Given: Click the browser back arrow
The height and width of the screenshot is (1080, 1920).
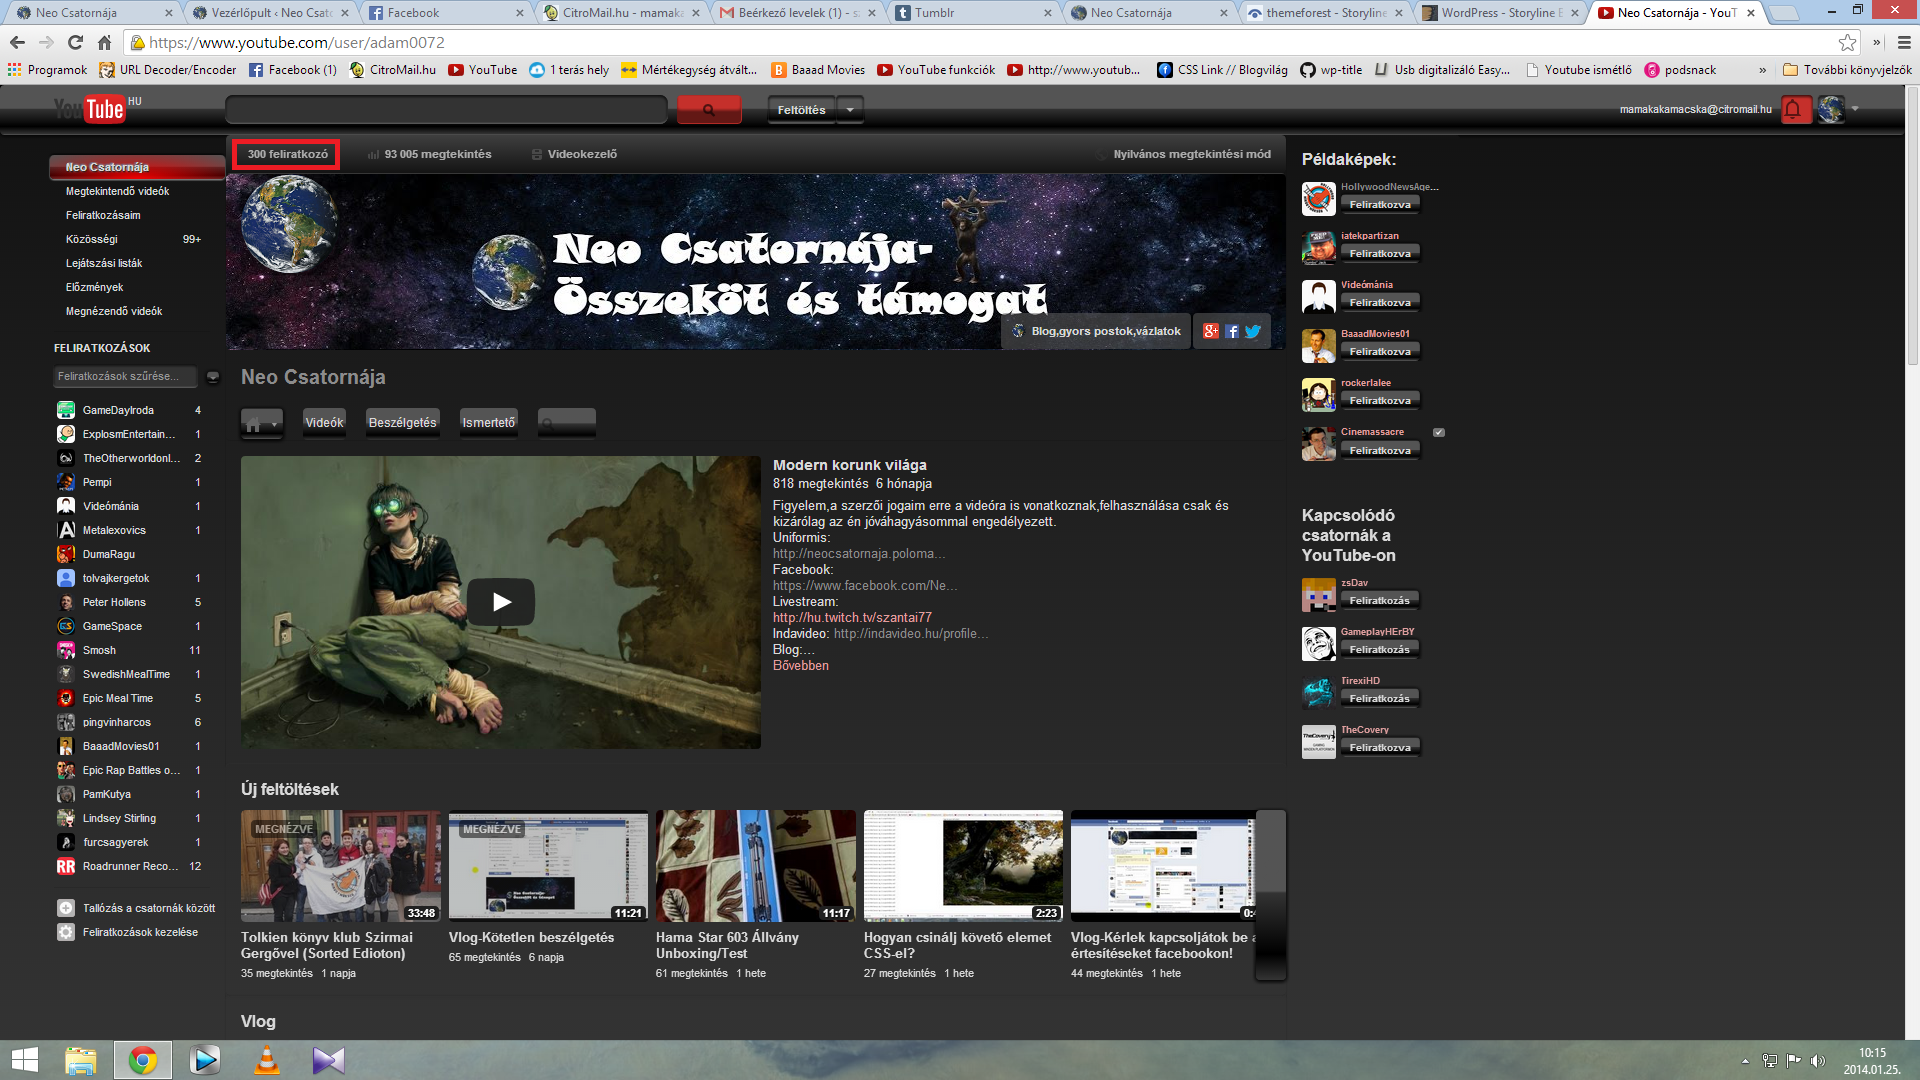Looking at the screenshot, I should tap(17, 42).
